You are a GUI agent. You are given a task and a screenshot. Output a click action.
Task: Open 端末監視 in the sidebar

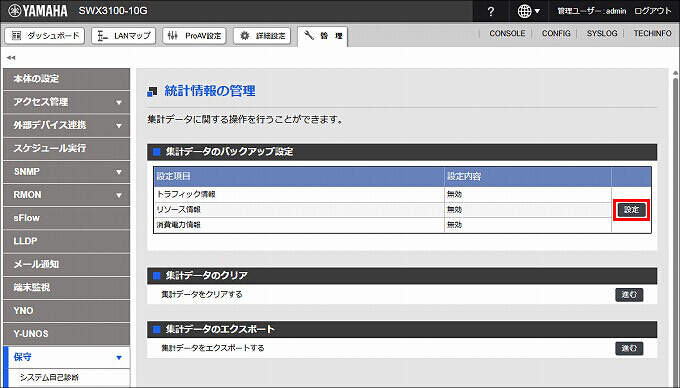point(66,288)
